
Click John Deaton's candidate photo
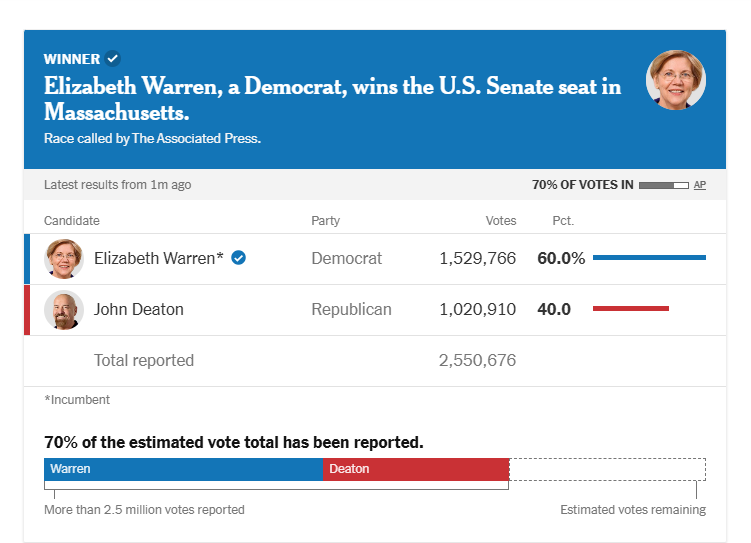tap(64, 310)
